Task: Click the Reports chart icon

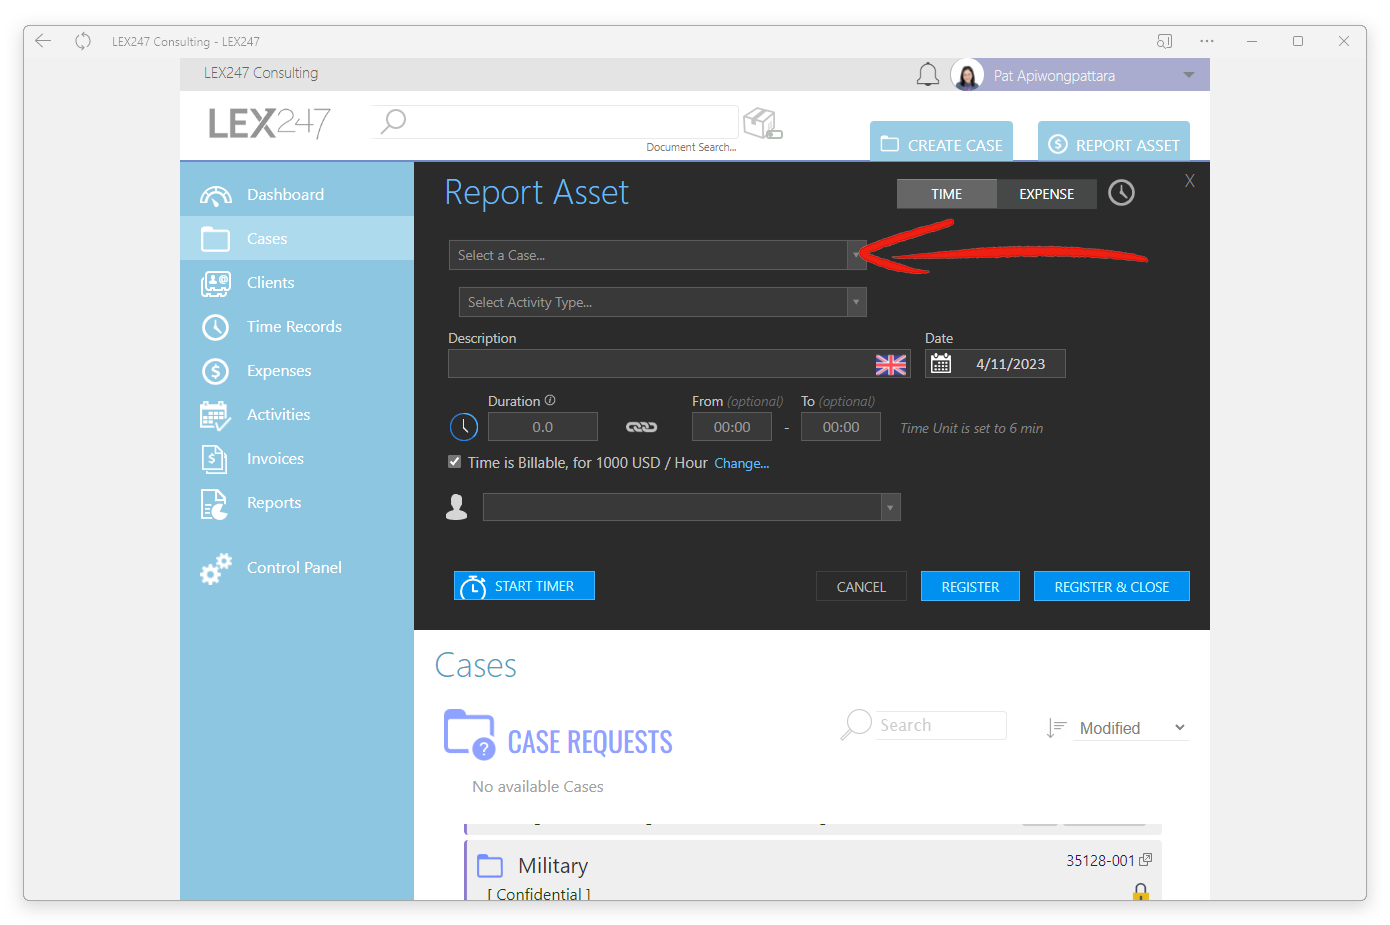Action: click(215, 504)
